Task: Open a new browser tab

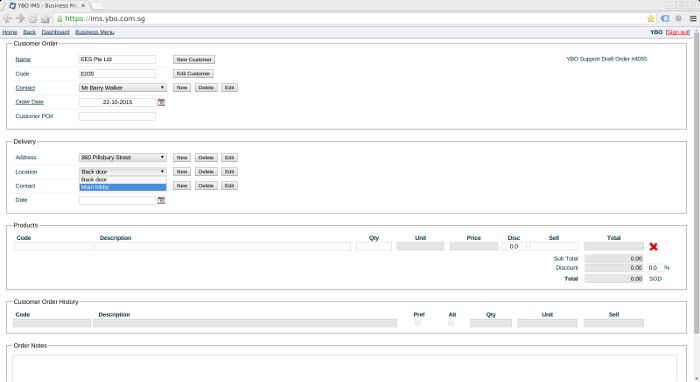Action: coord(97,6)
